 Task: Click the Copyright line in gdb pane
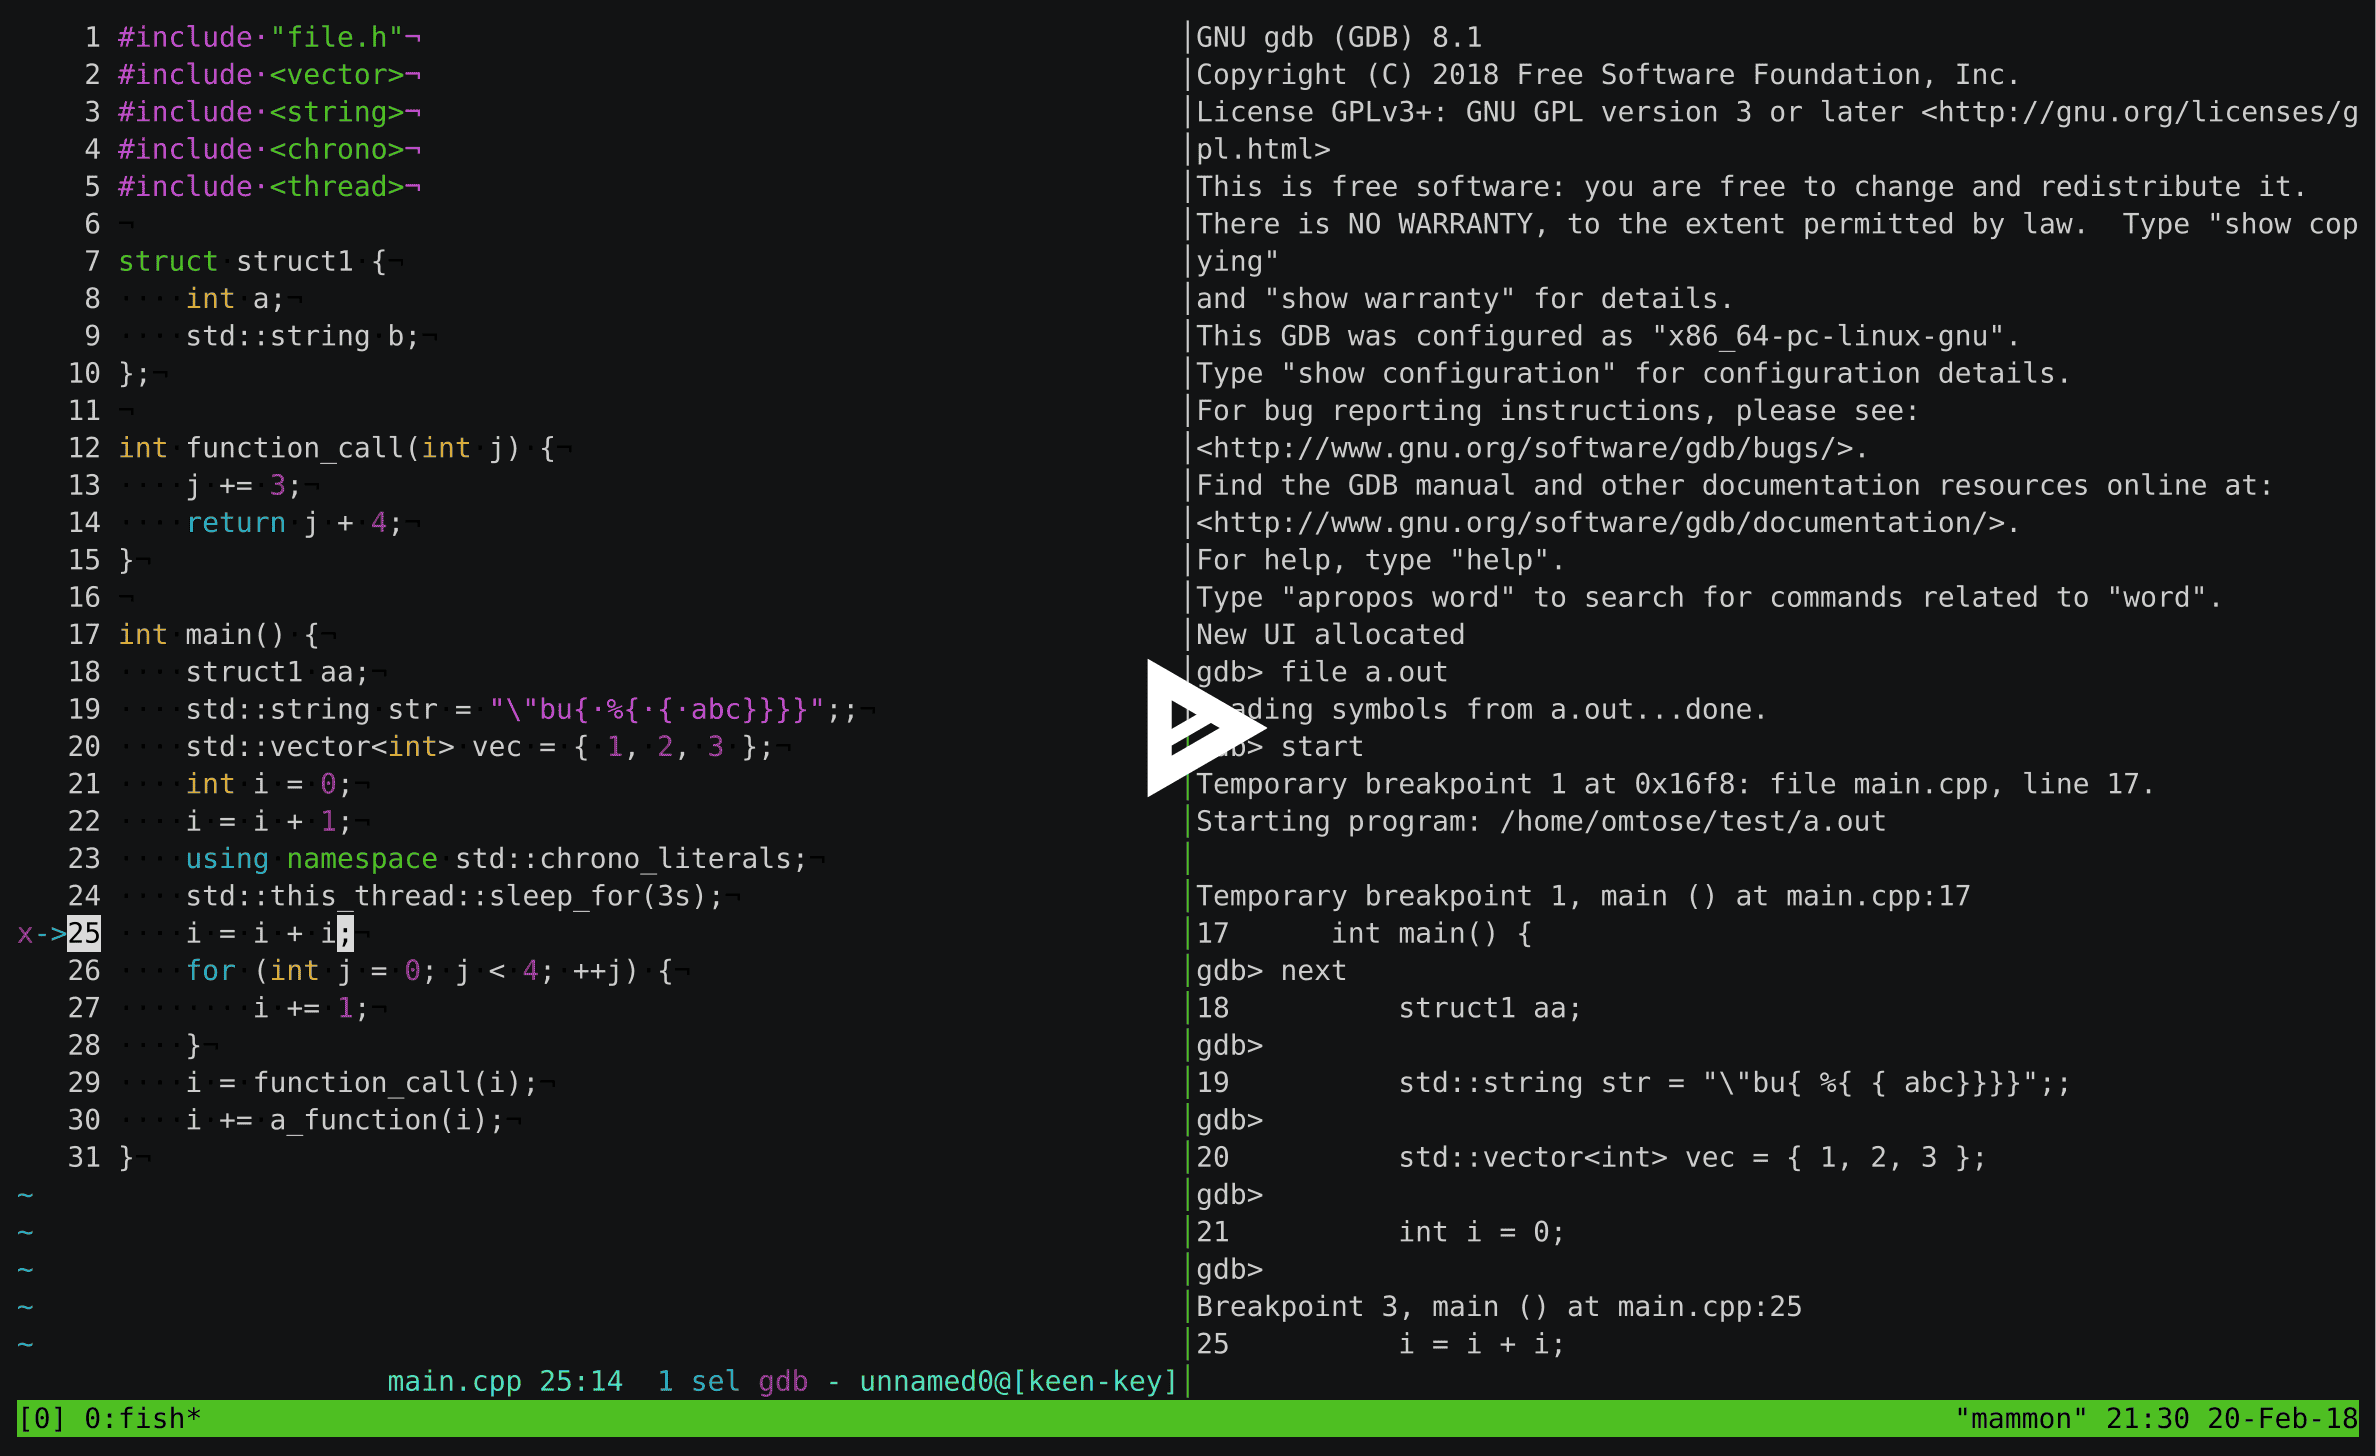[x=1608, y=74]
